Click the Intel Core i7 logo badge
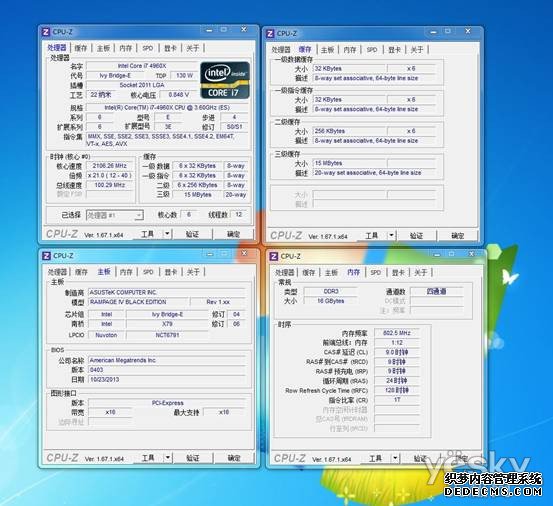The image size is (553, 506). tap(225, 80)
